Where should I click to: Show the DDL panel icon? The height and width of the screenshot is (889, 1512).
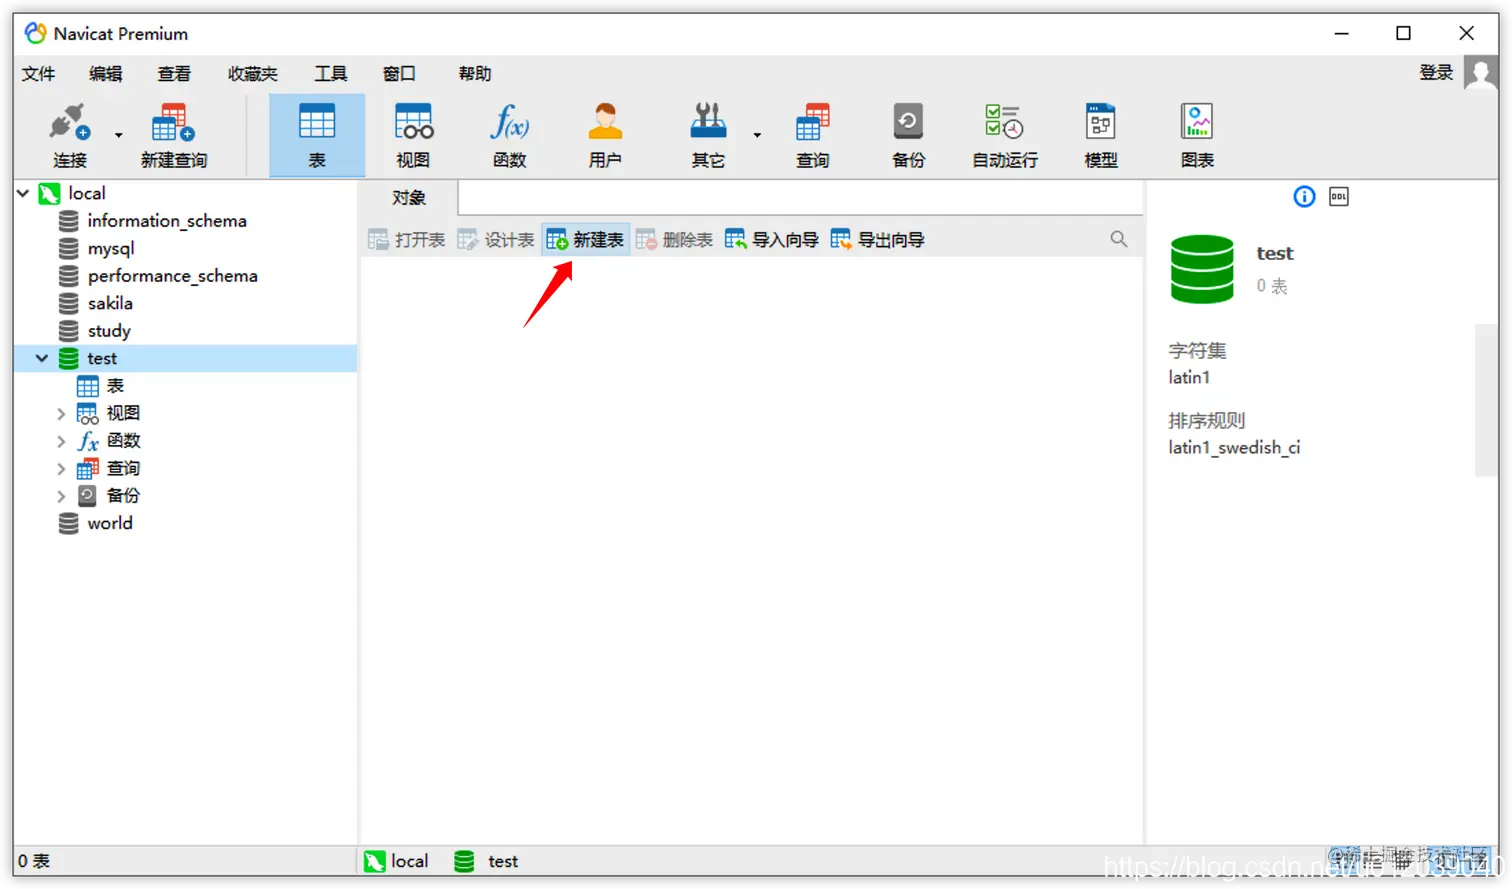[x=1339, y=197]
